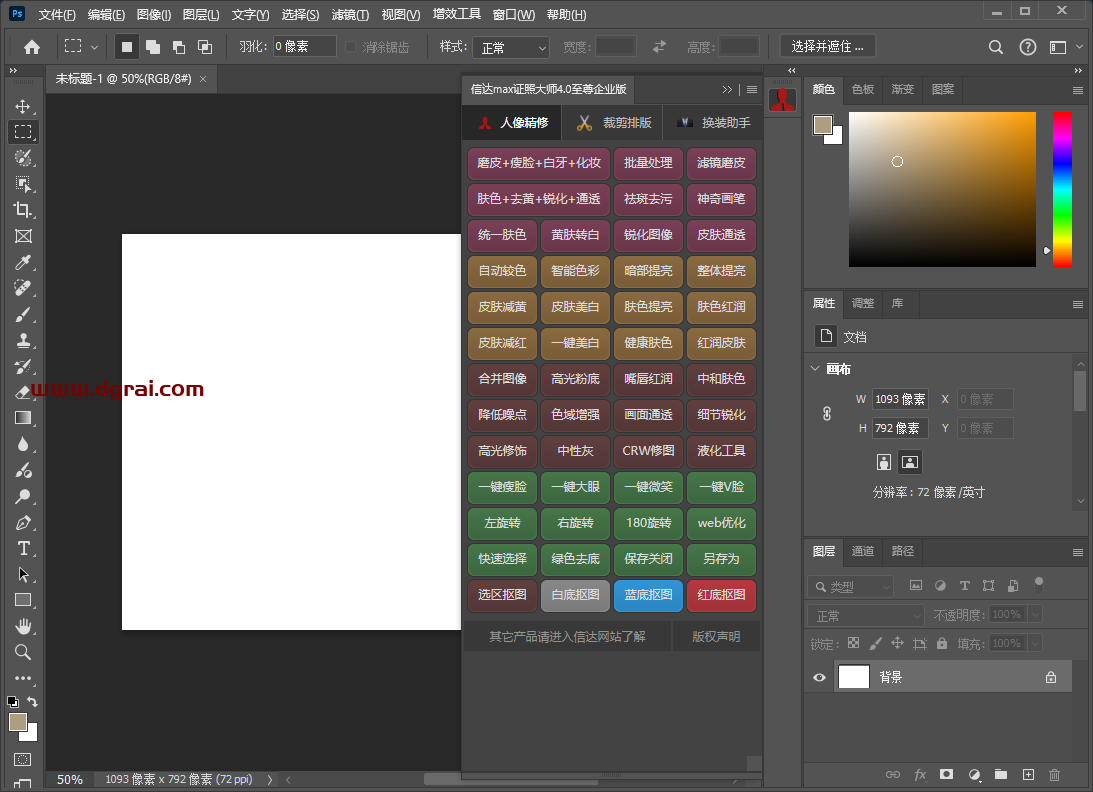Click the 选择并遮住 button
Image resolution: width=1093 pixels, height=792 pixels.
click(x=827, y=47)
